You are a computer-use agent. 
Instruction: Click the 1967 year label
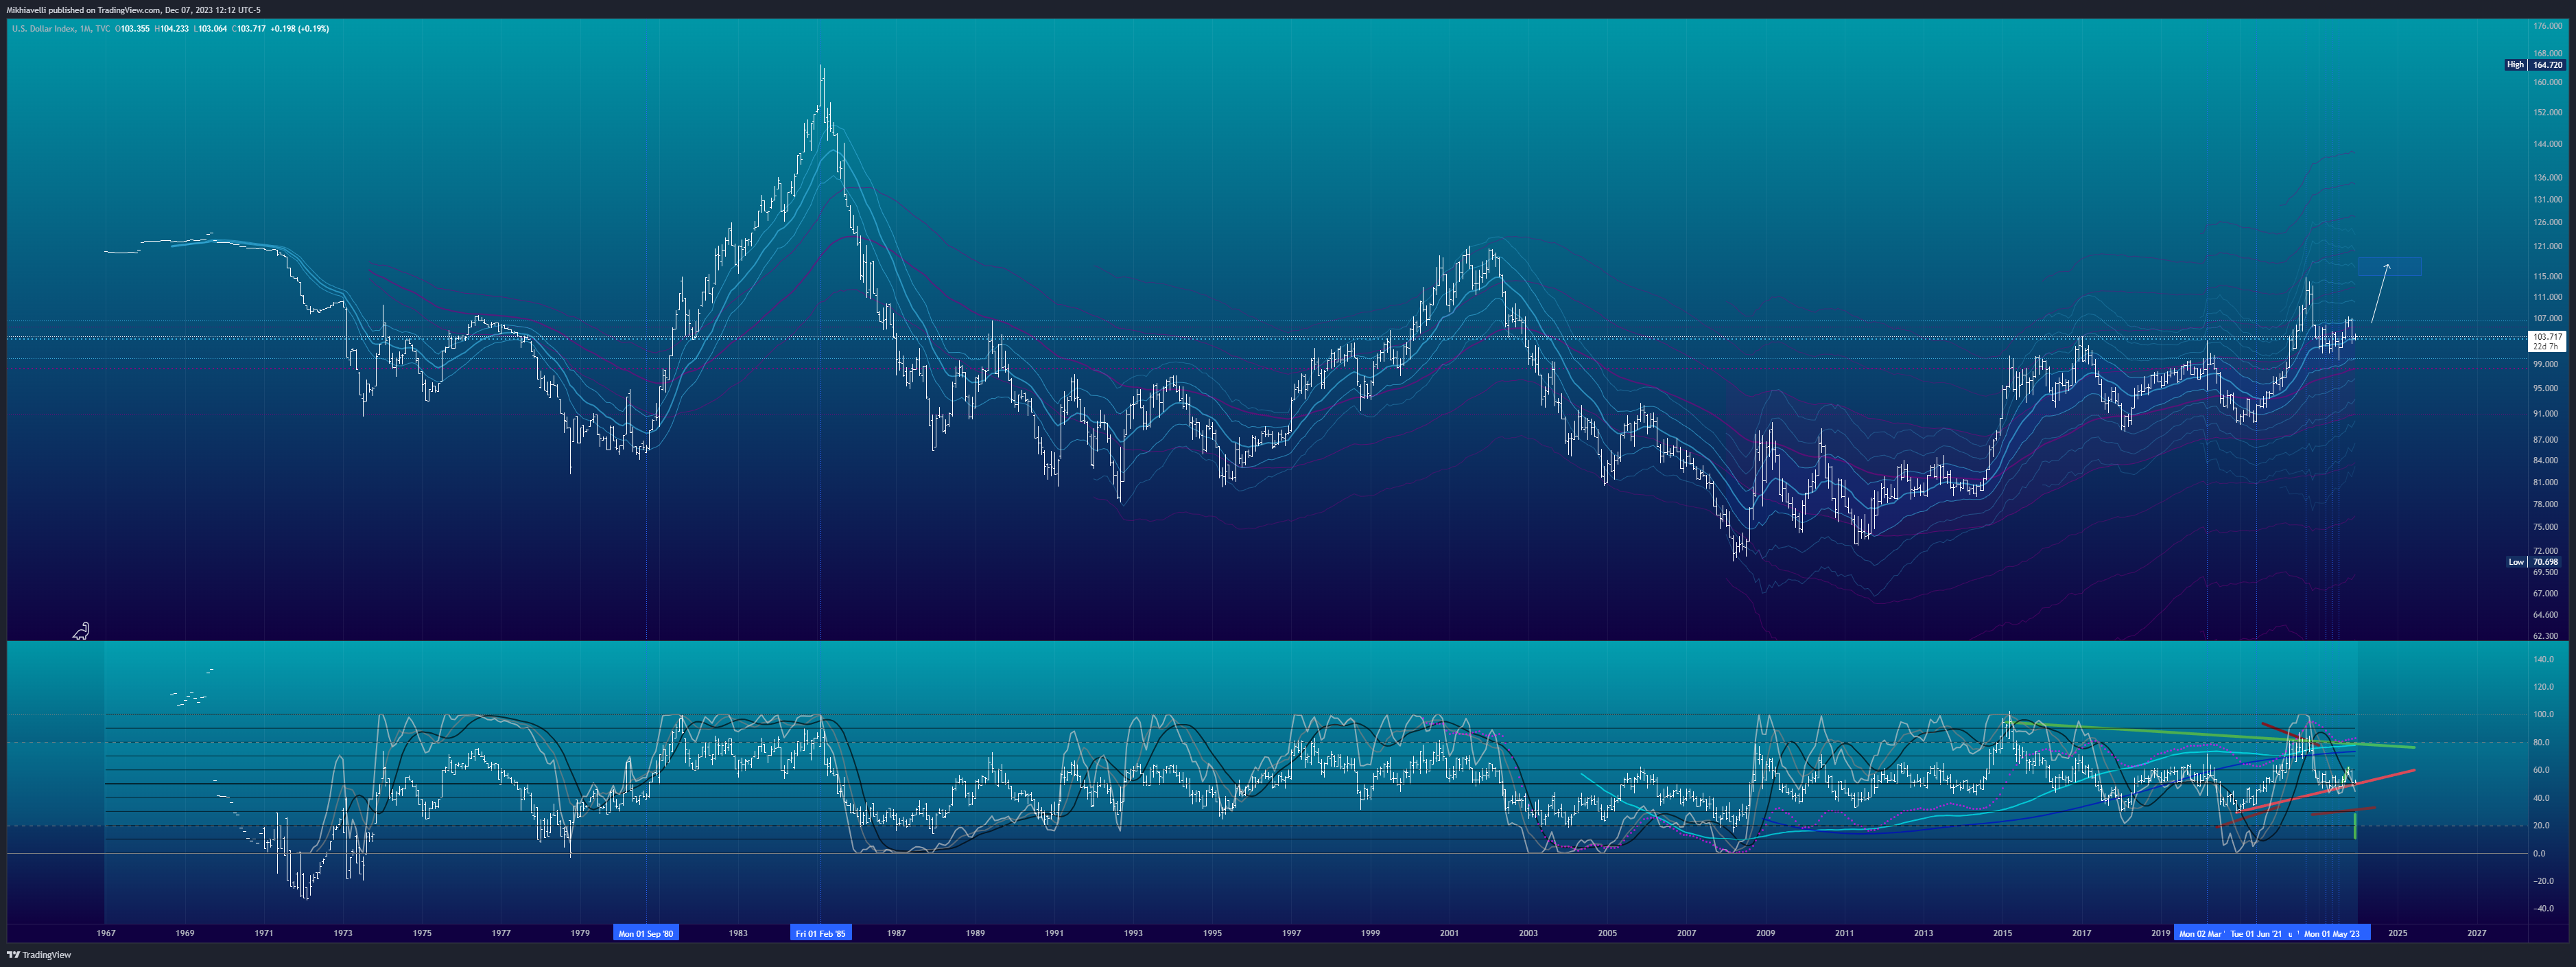tap(106, 933)
